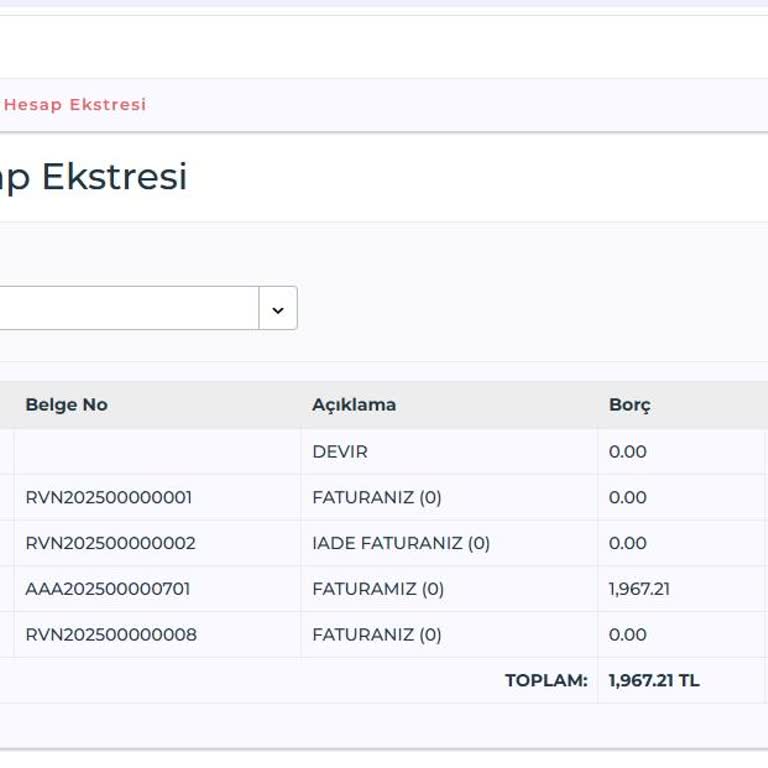
Task: Select the IADE FATURANIZ (0) description
Action: point(401,544)
